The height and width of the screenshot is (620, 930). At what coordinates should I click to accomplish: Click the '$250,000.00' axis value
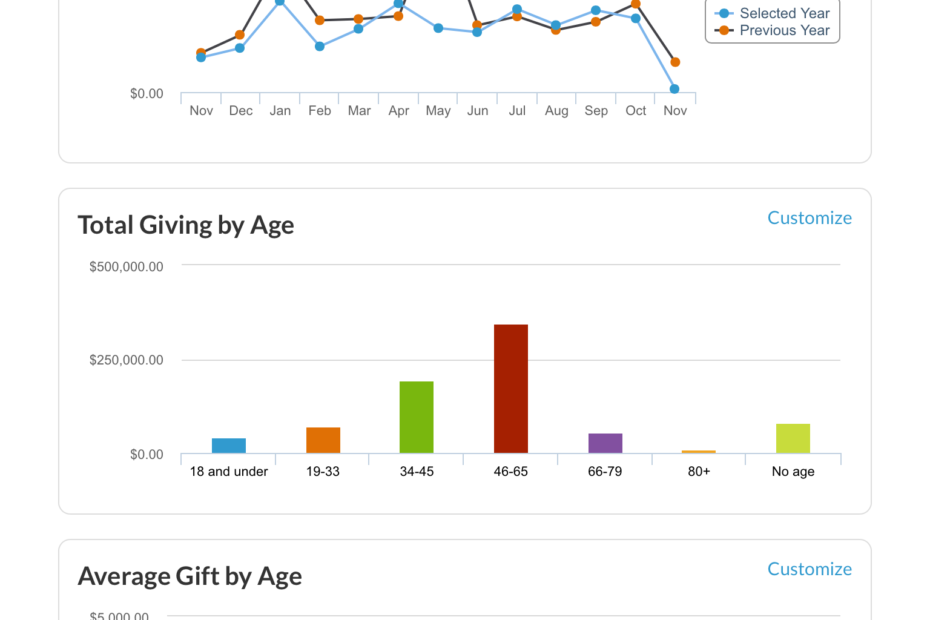pyautogui.click(x=126, y=360)
